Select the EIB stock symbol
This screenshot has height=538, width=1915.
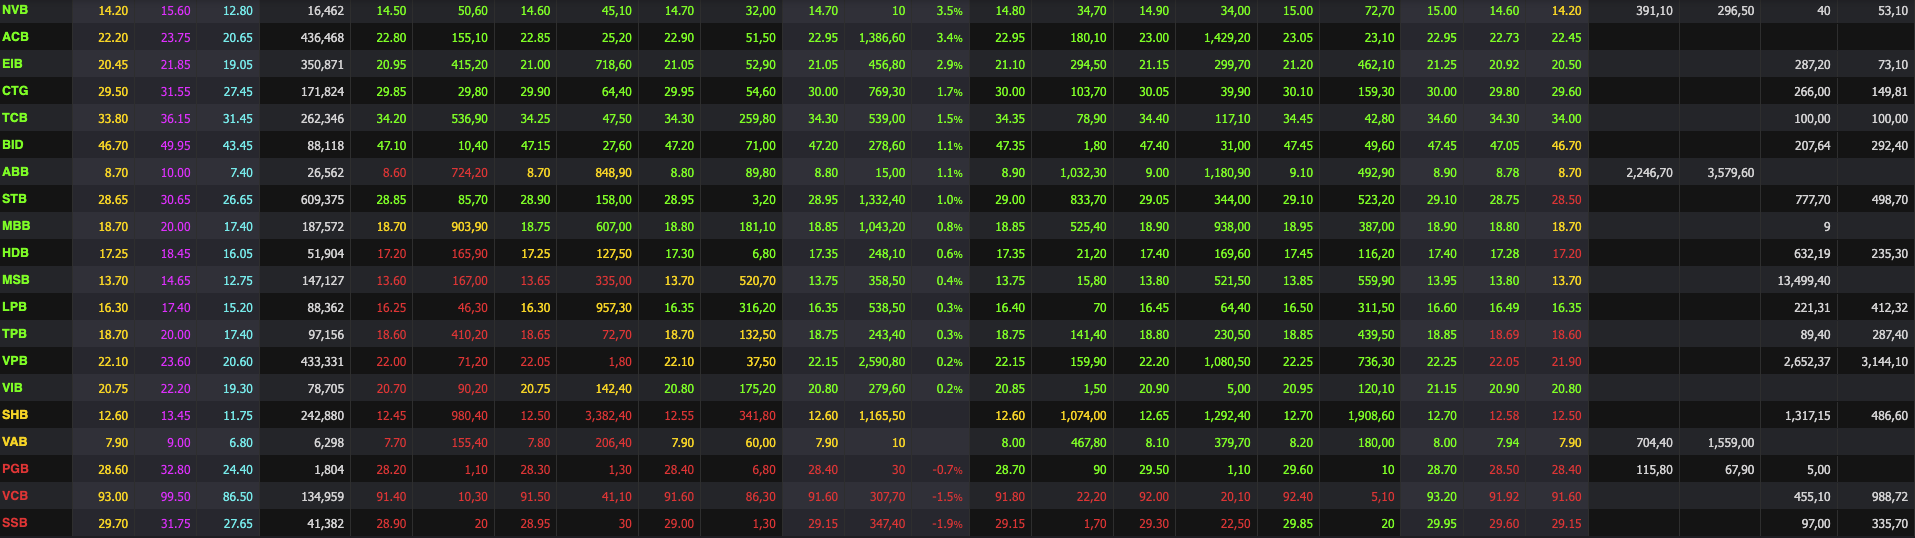click(x=12, y=64)
